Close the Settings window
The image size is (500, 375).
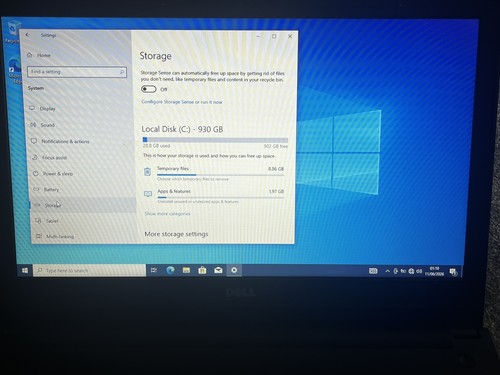tap(290, 36)
